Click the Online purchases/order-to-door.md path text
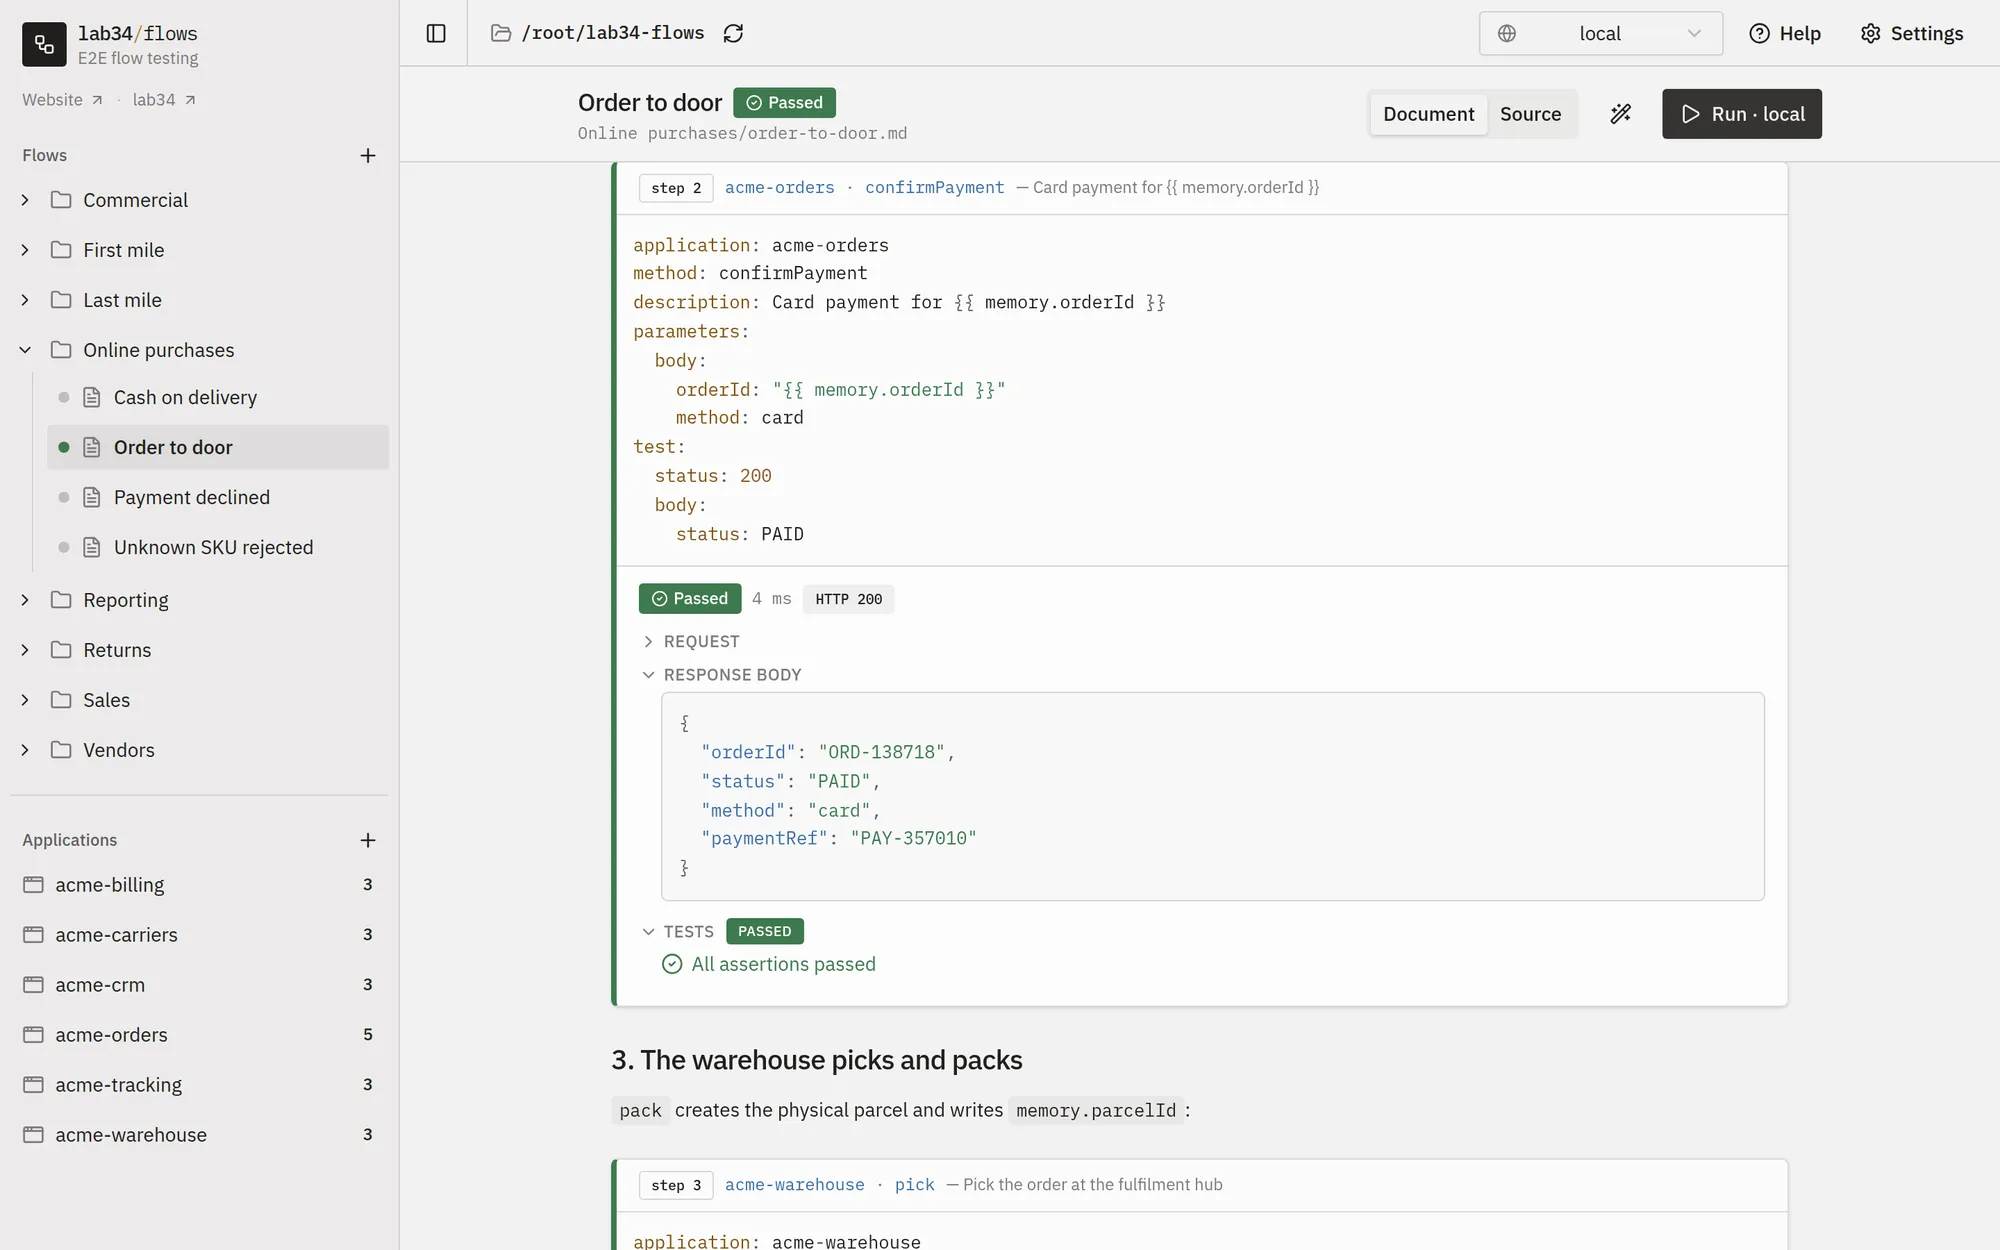Viewport: 2000px width, 1250px height. (x=742, y=134)
